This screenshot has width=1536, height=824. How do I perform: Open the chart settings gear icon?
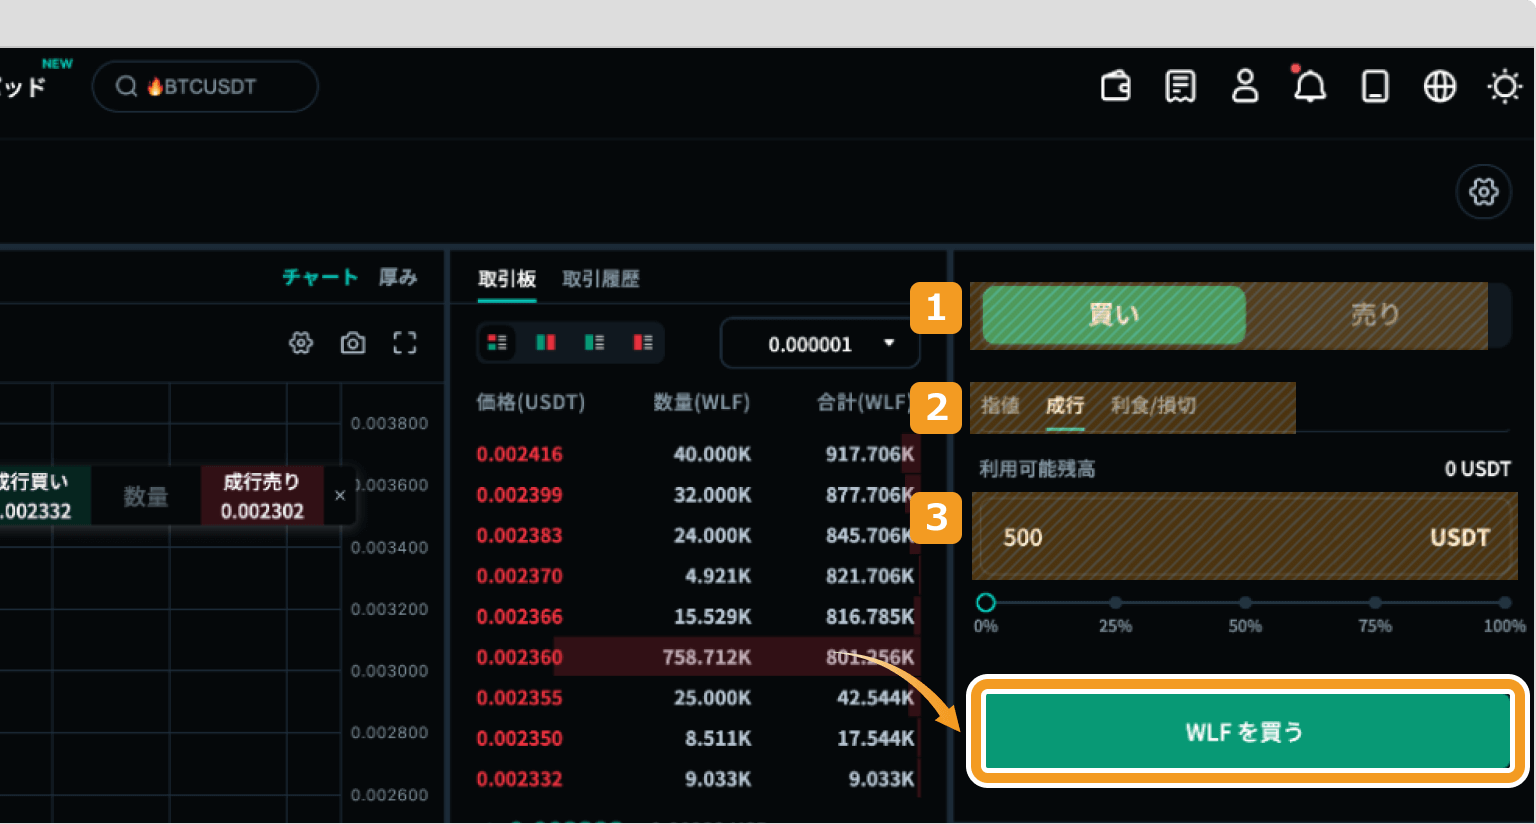click(x=301, y=344)
